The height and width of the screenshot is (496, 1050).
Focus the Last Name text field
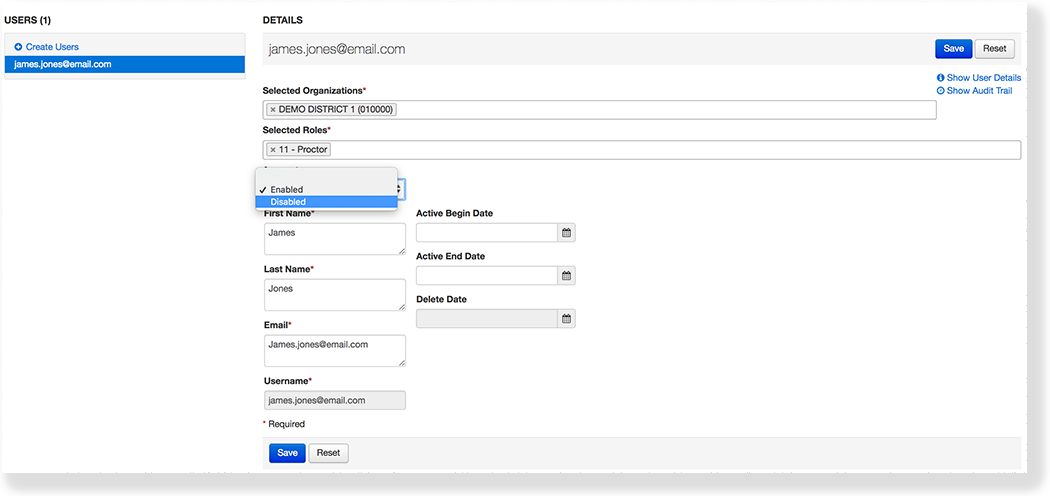(x=334, y=294)
